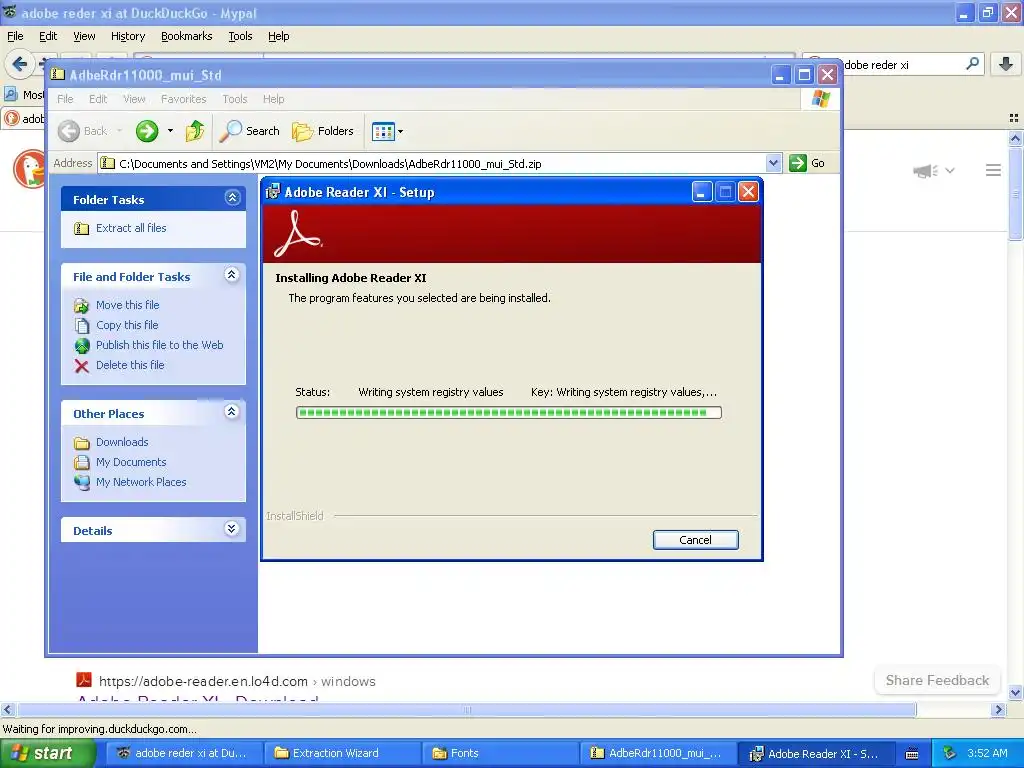Screen dimensions: 1024x768
Task: Toggle the Folders pane in Explorer
Action: (x=323, y=131)
